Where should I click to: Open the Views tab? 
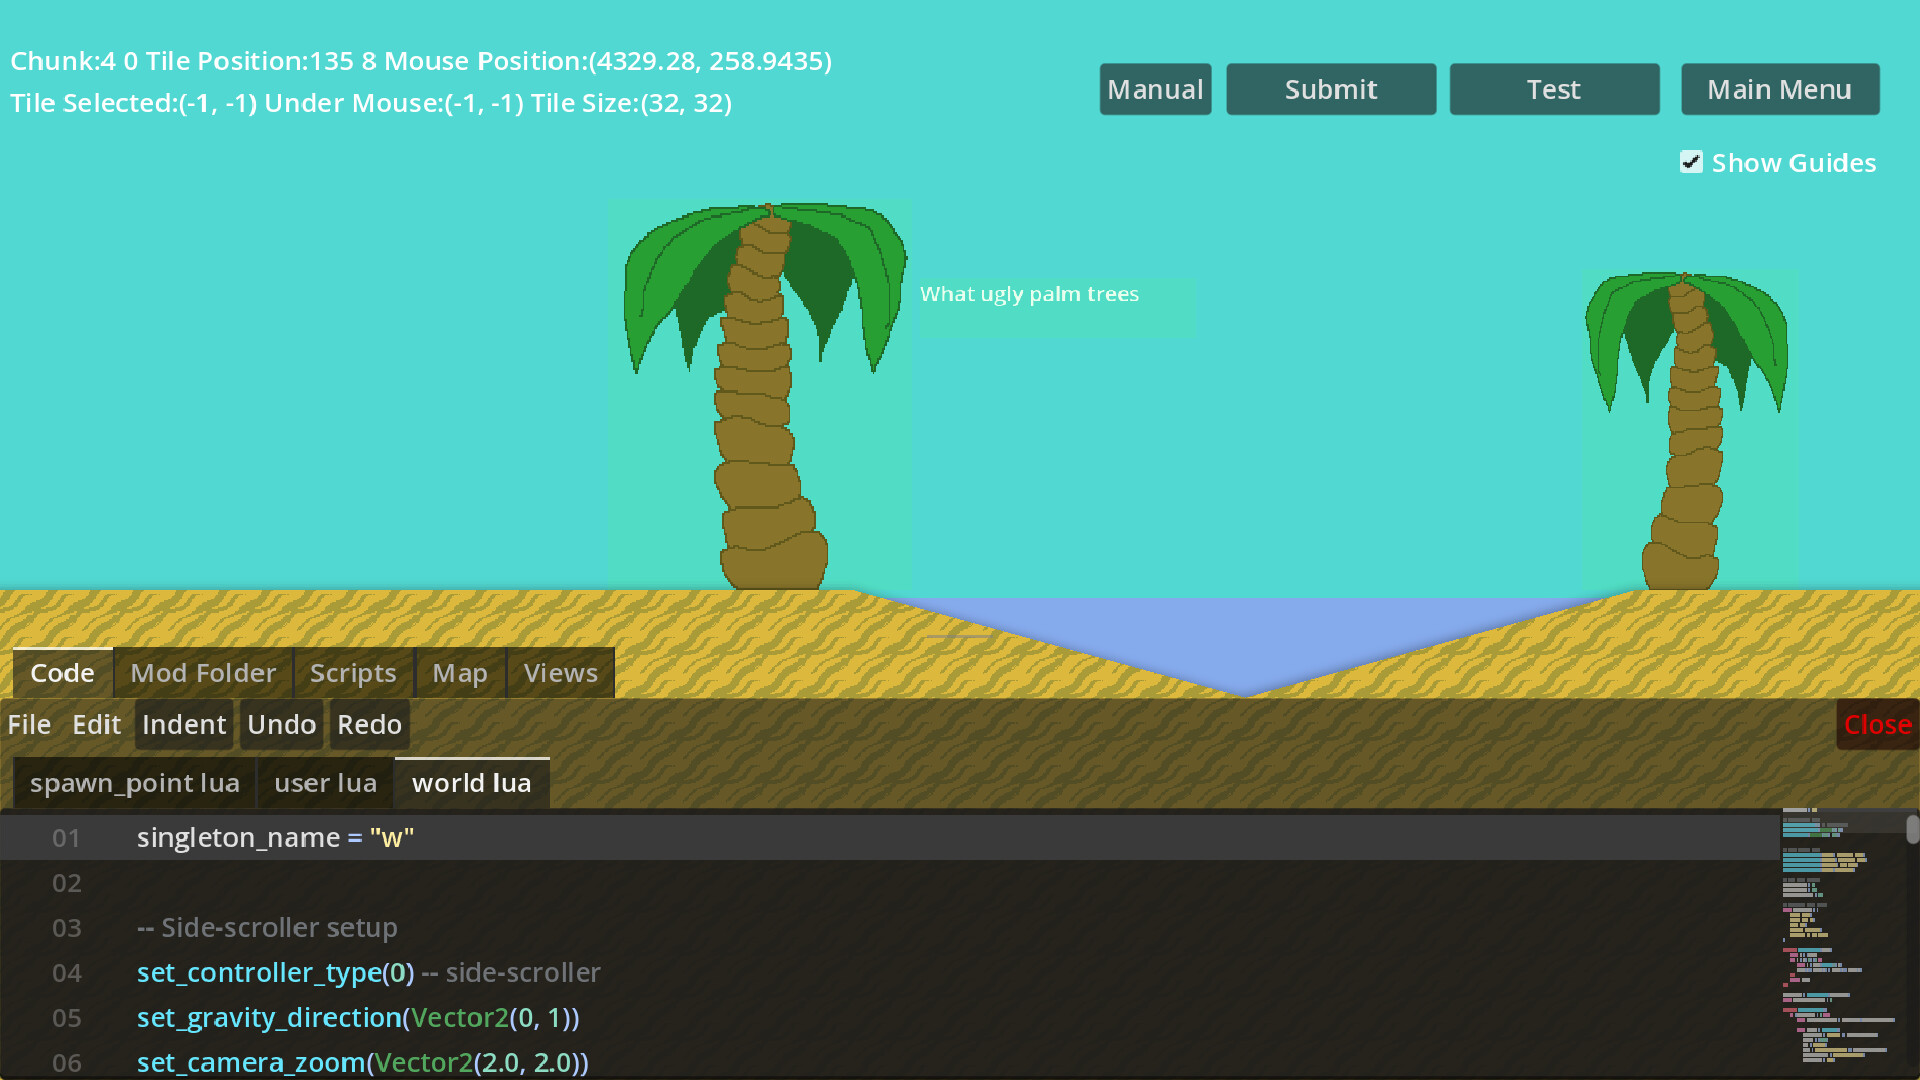pos(560,673)
